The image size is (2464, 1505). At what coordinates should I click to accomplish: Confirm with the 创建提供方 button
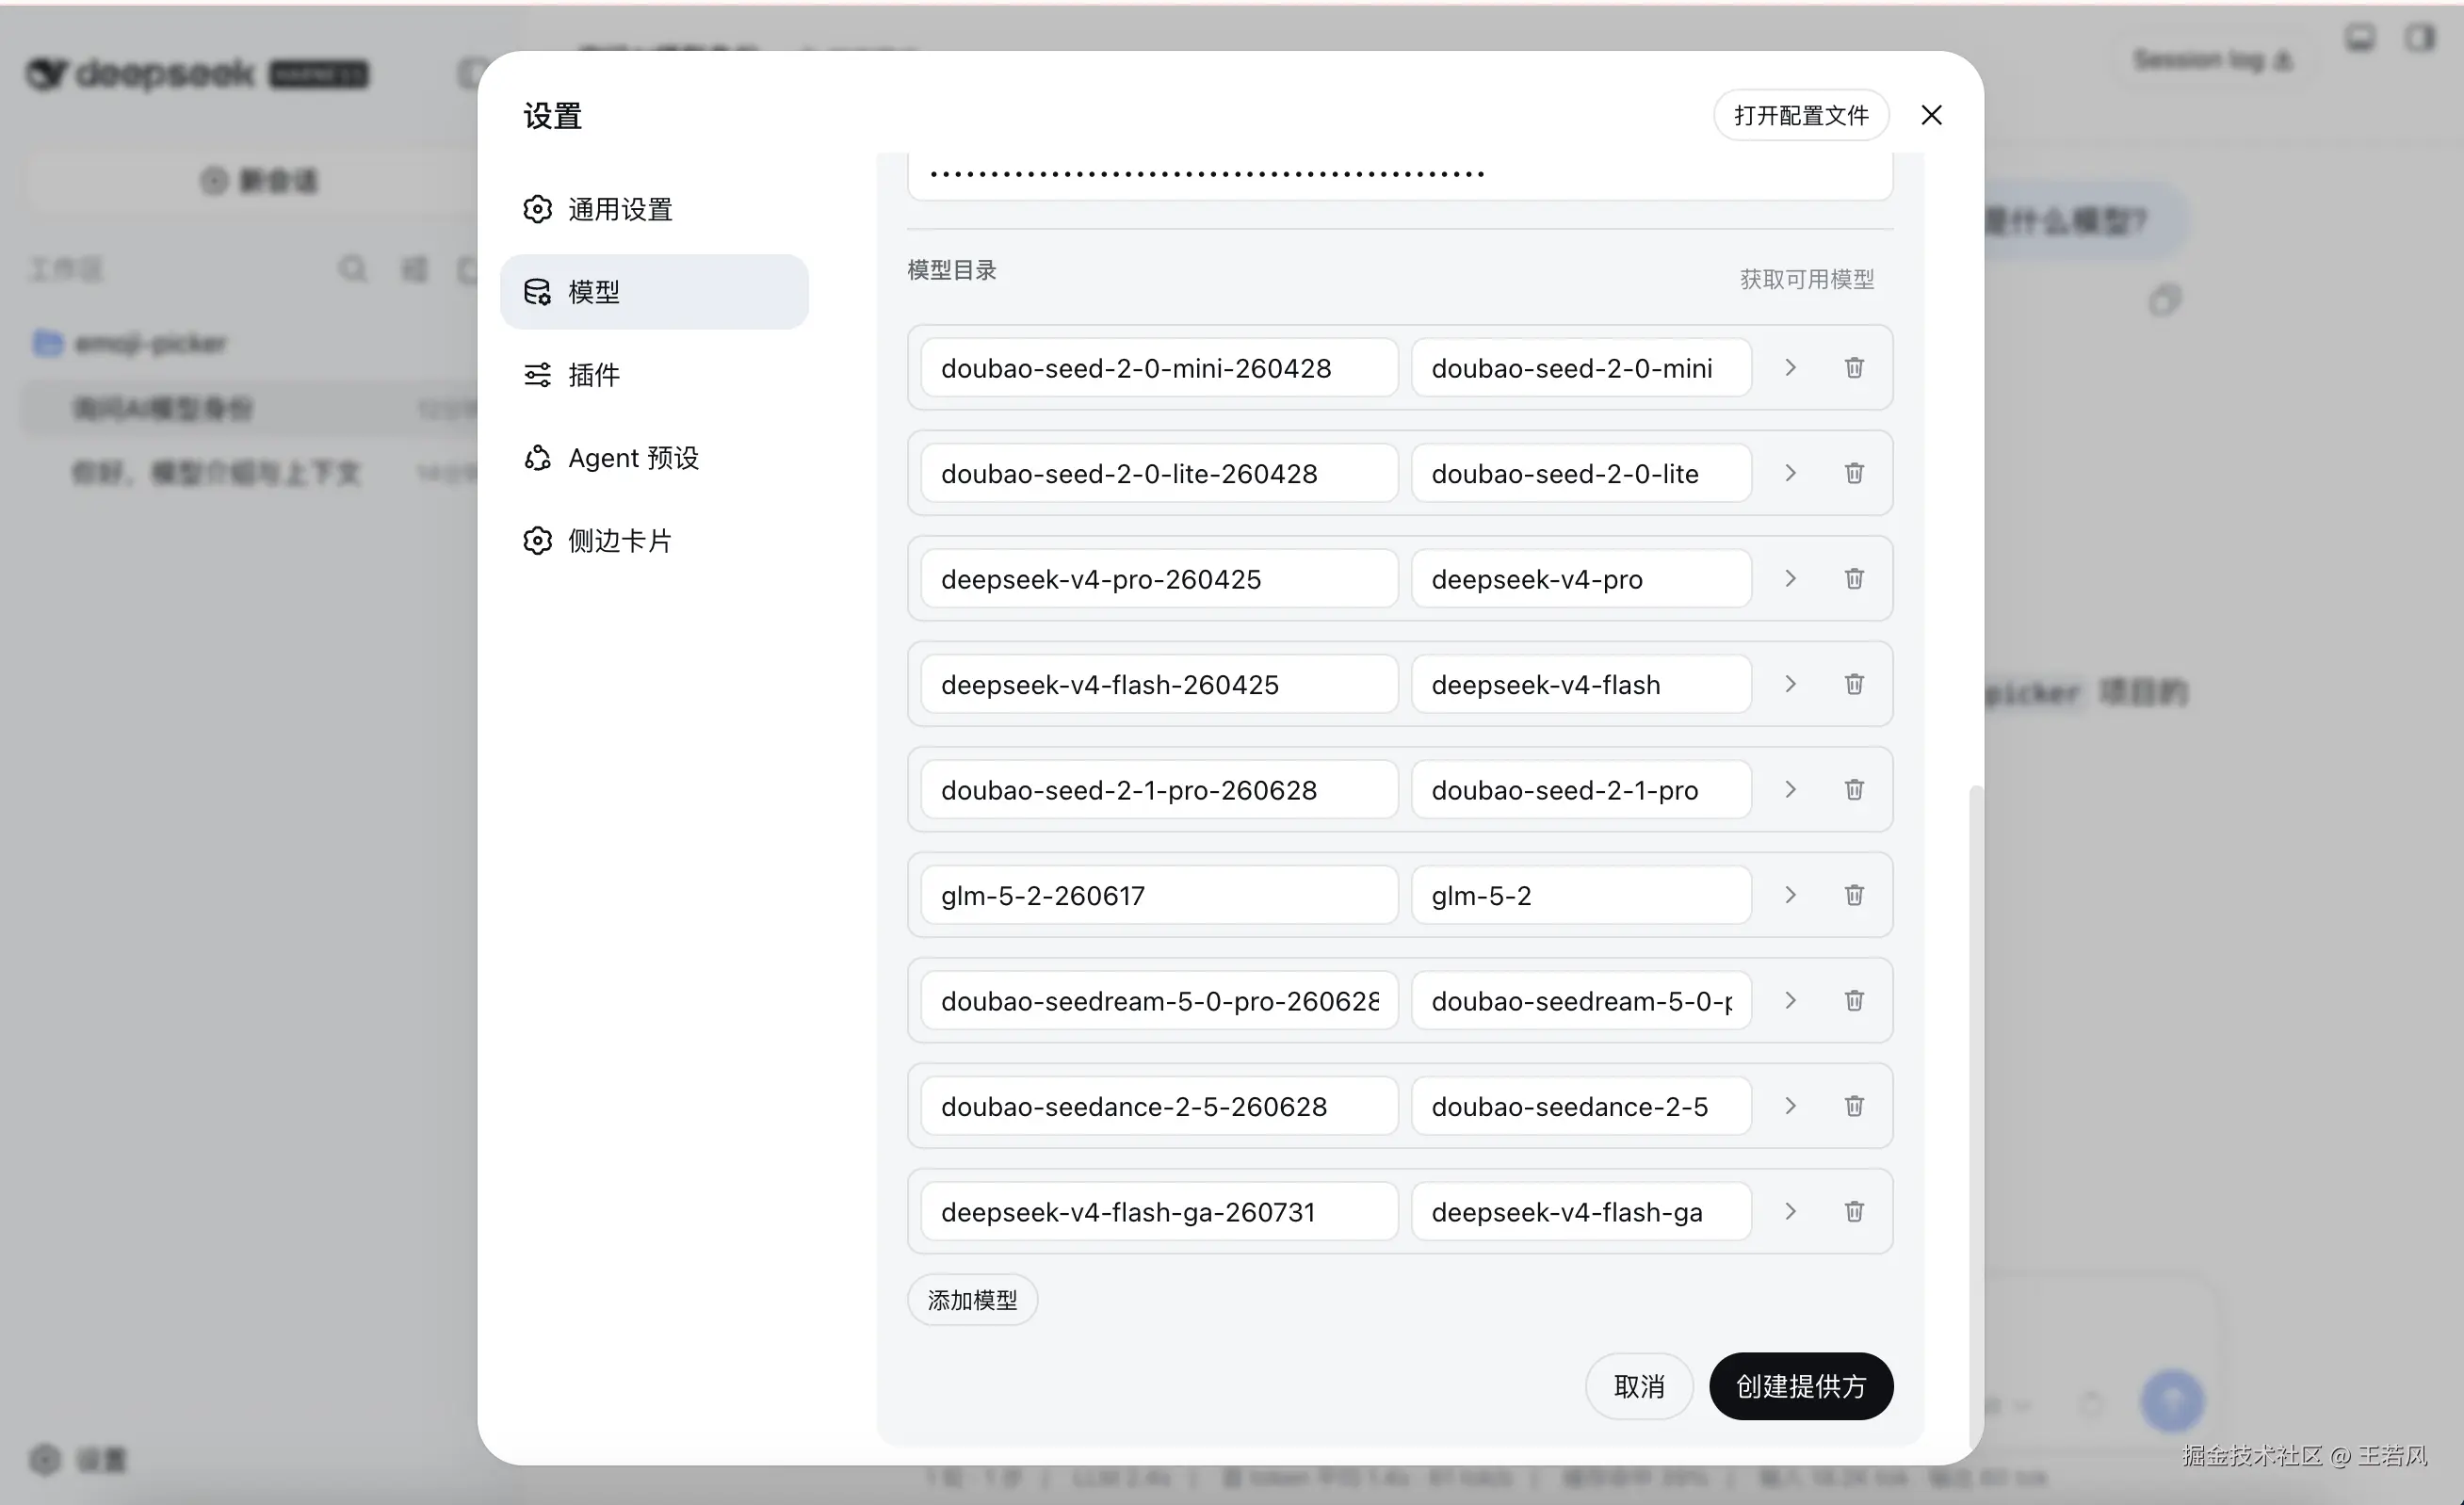pyautogui.click(x=1800, y=1387)
